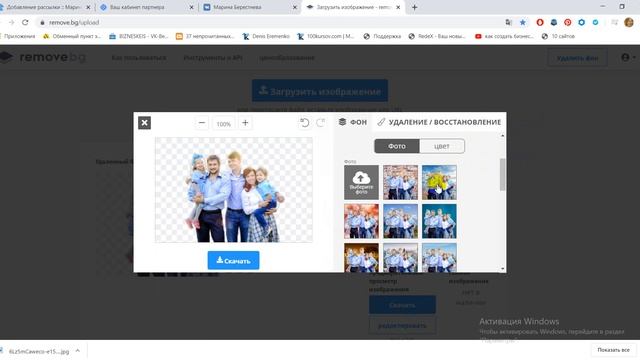
Task: Open the как создать бизнес YouTube bookmark
Action: pyautogui.click(x=504, y=36)
